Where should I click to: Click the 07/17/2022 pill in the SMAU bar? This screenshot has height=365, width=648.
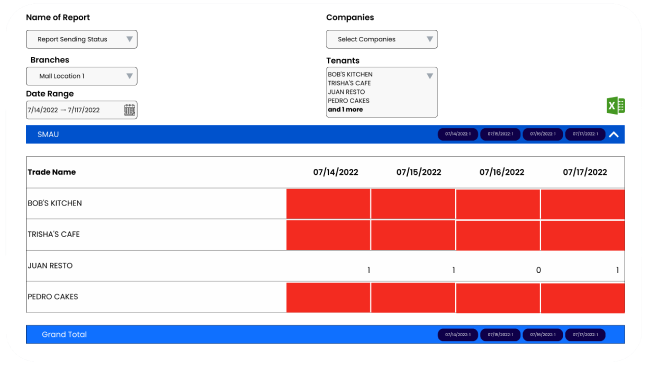click(585, 134)
